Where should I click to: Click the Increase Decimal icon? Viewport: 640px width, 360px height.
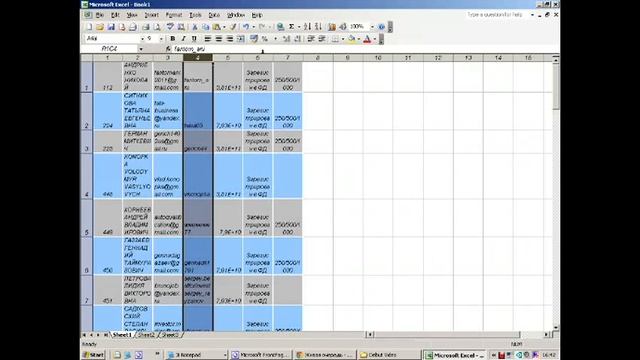click(287, 39)
